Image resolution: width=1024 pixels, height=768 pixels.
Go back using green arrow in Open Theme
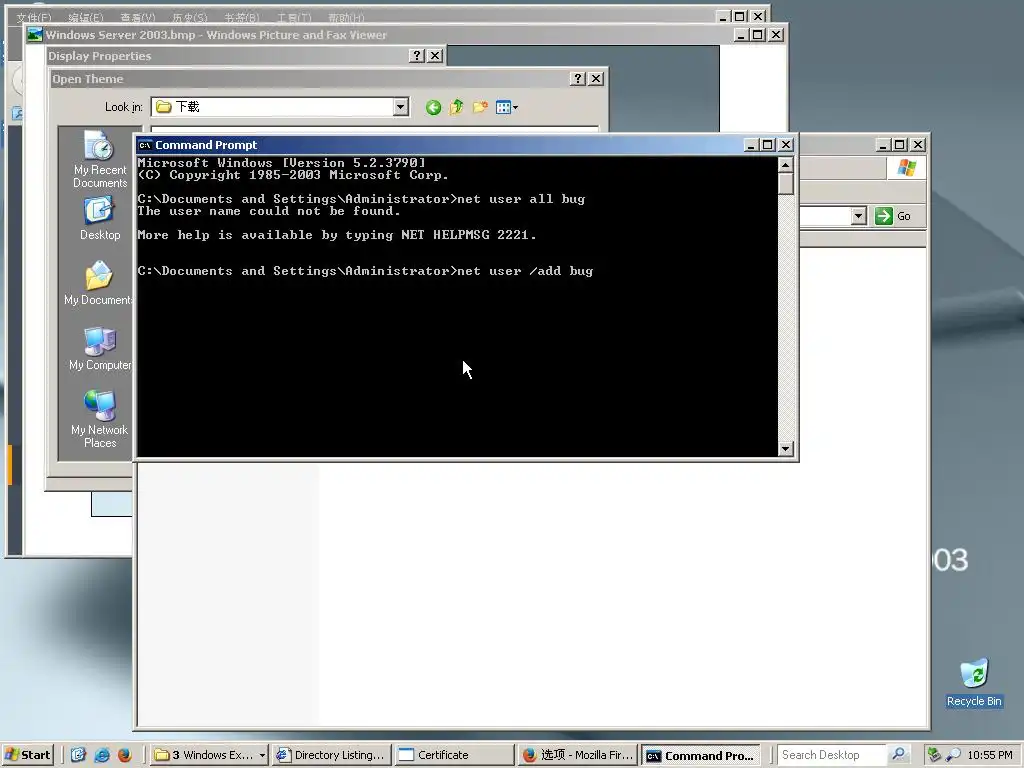click(x=433, y=107)
